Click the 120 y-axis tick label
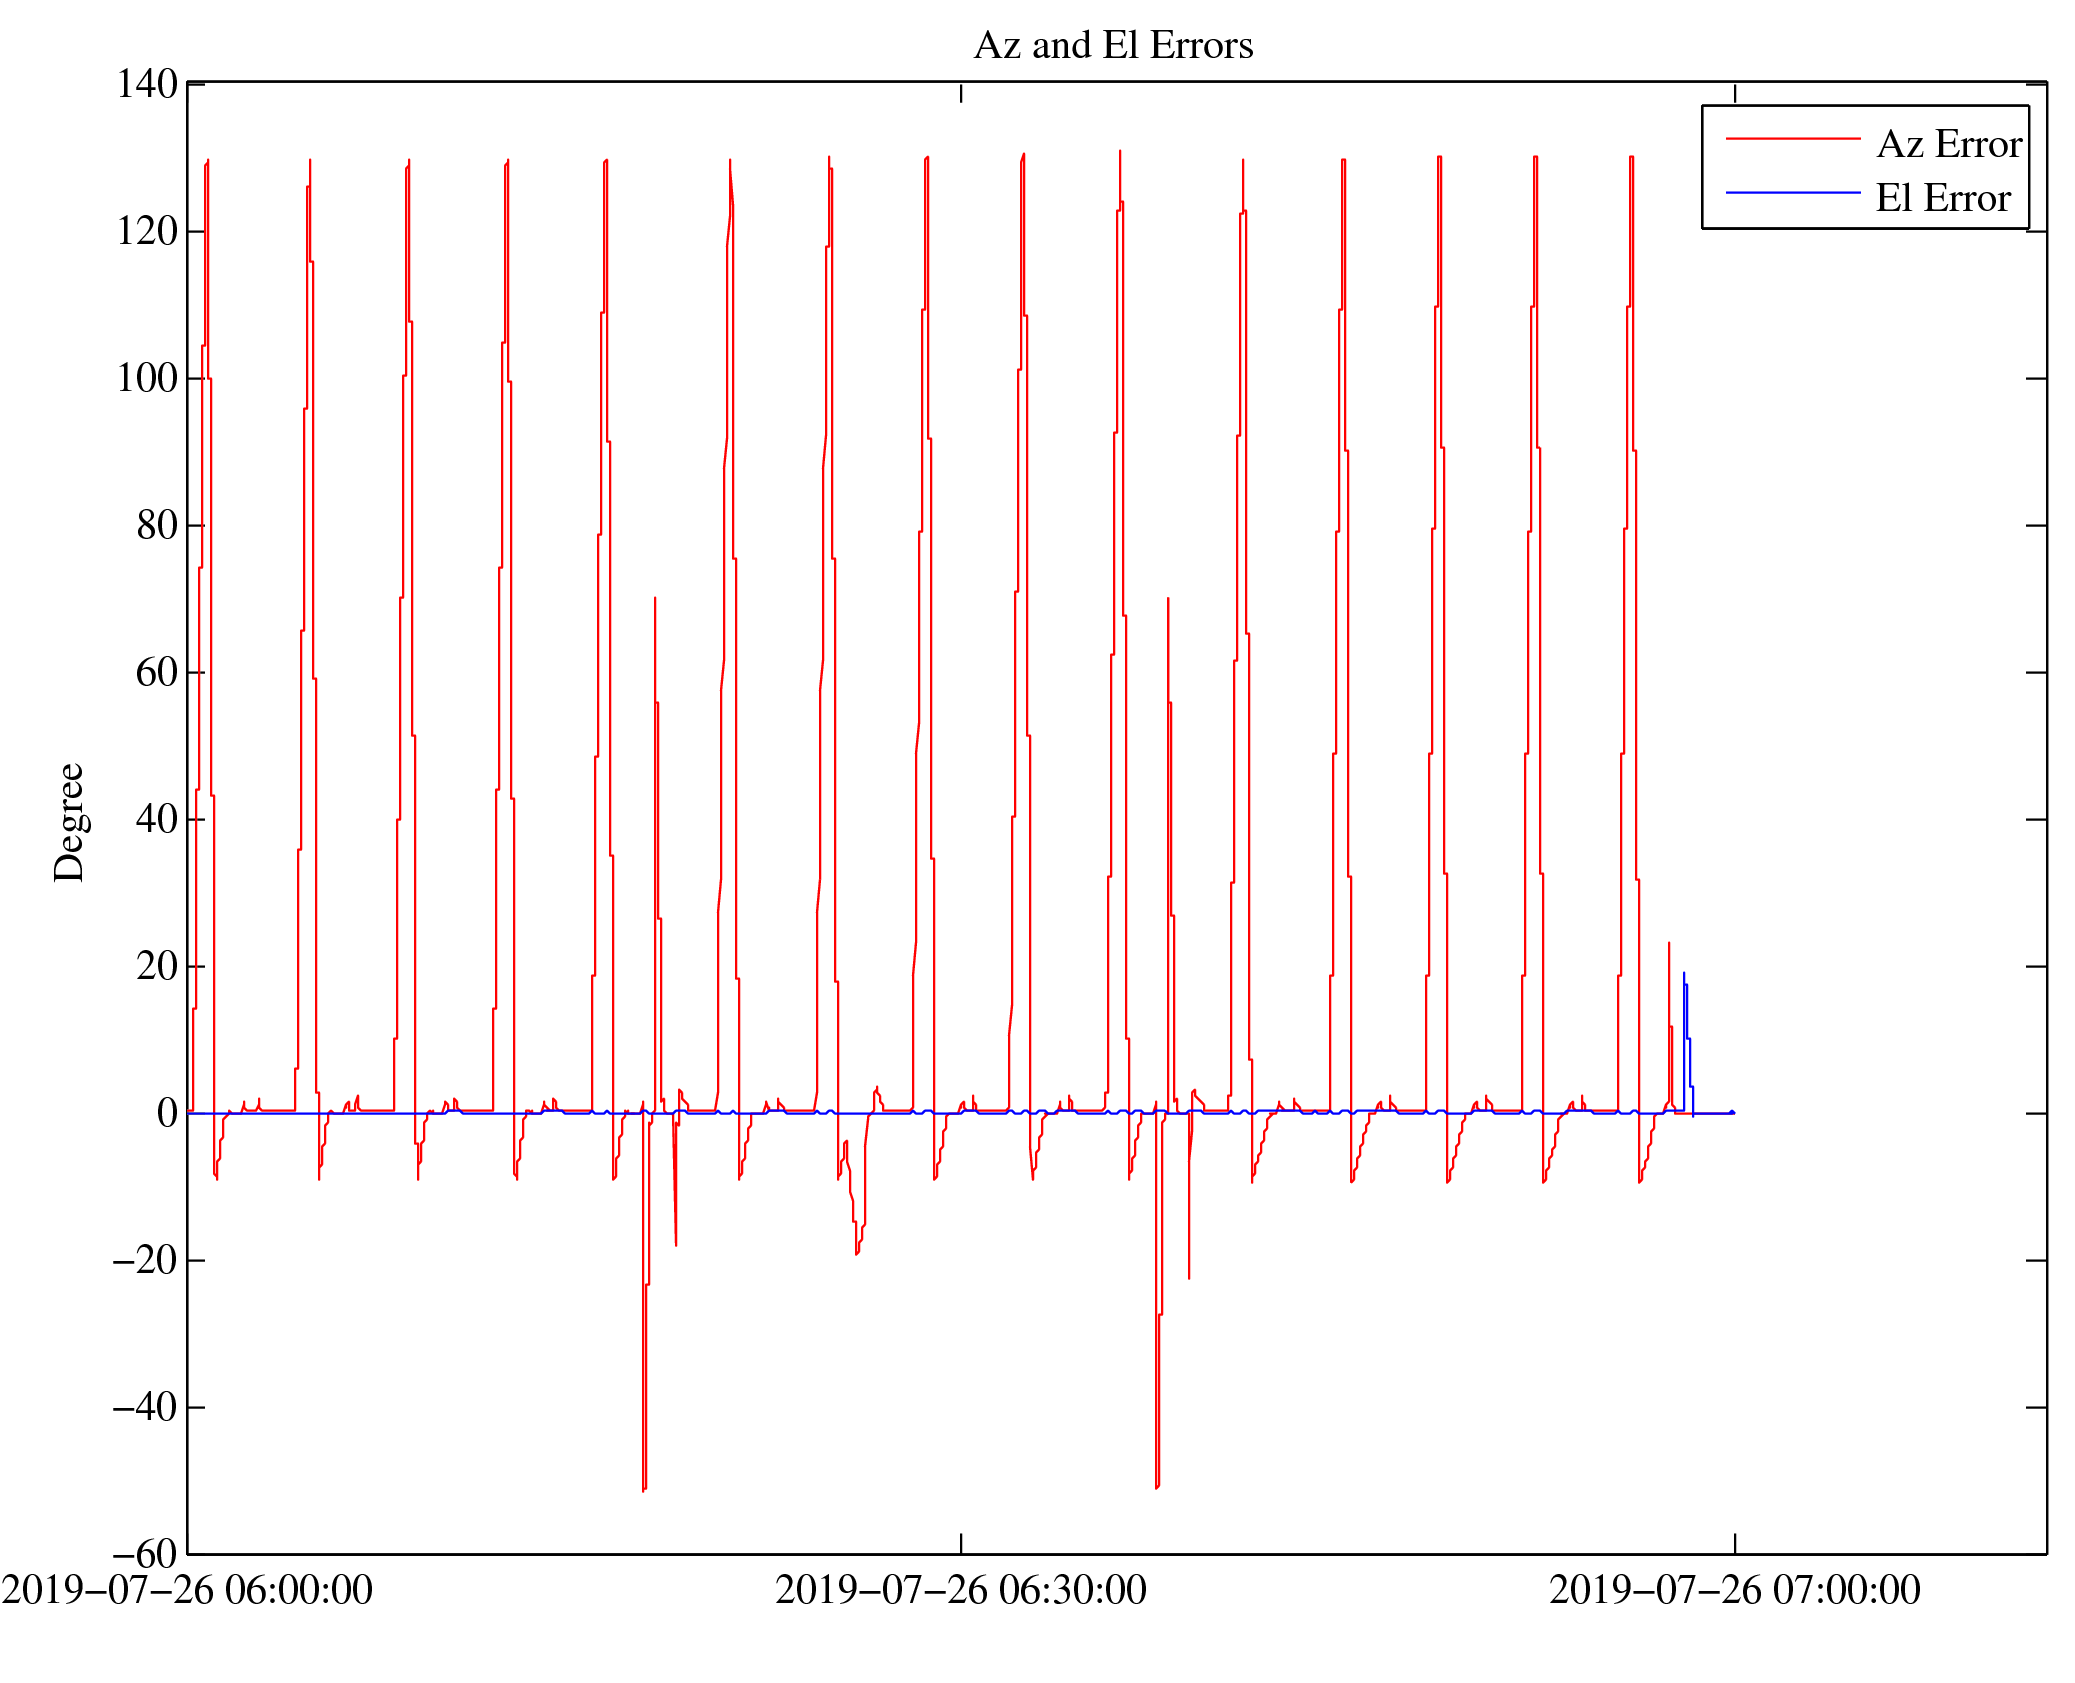 pos(147,231)
